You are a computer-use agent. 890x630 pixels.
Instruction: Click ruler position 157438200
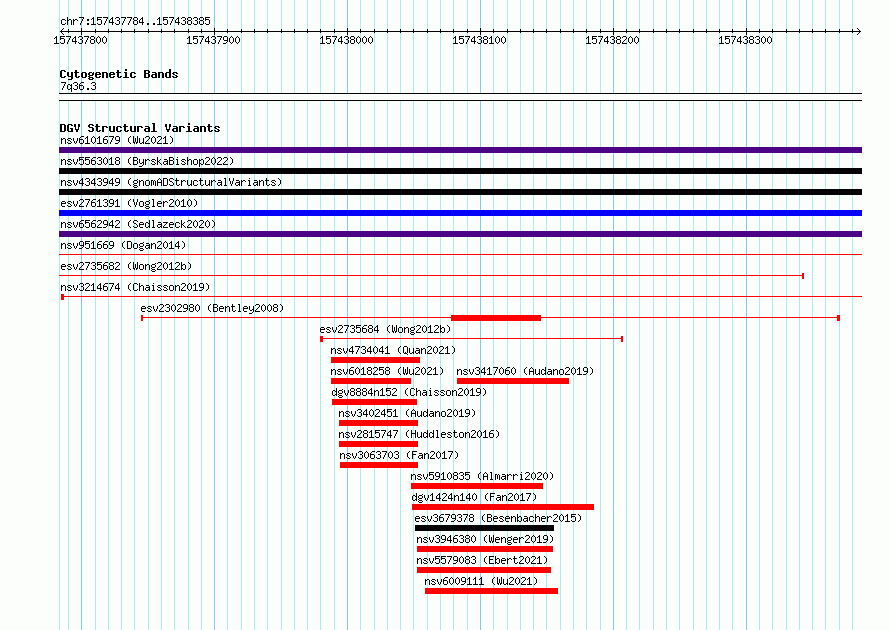[x=612, y=40]
